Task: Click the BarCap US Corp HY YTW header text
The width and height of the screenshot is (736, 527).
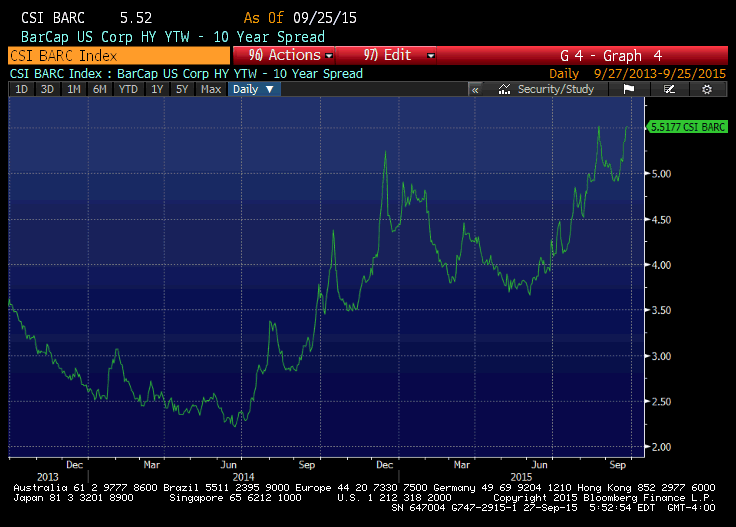Action: pyautogui.click(x=173, y=37)
